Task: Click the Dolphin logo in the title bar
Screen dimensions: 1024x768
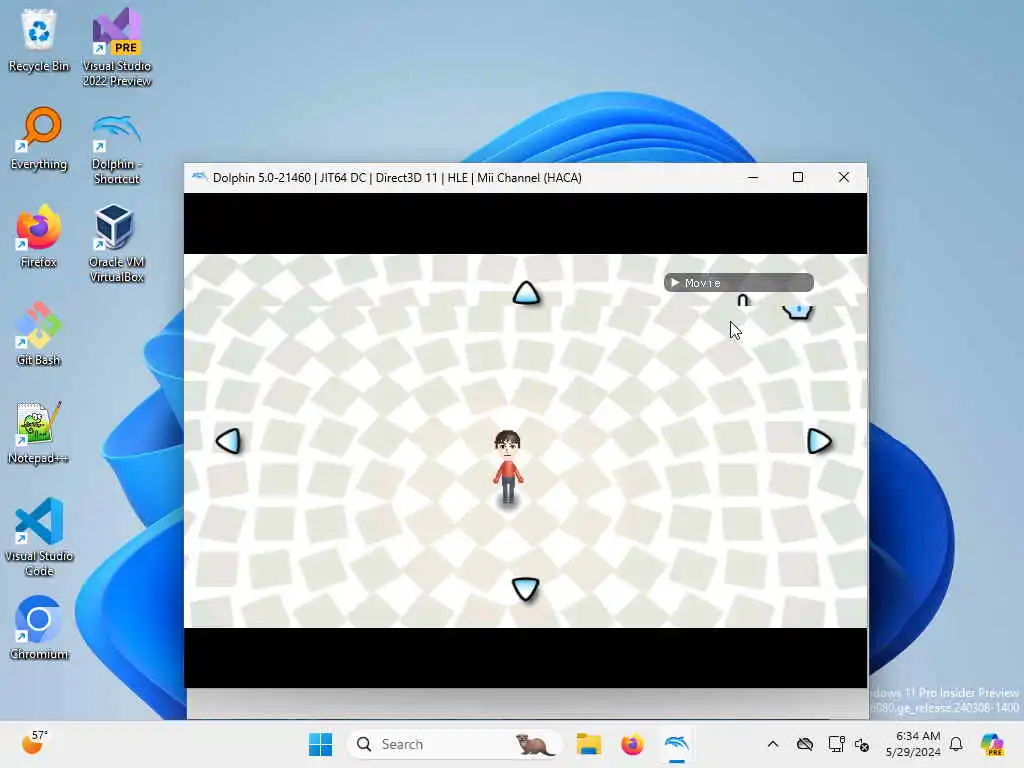Action: pos(199,177)
